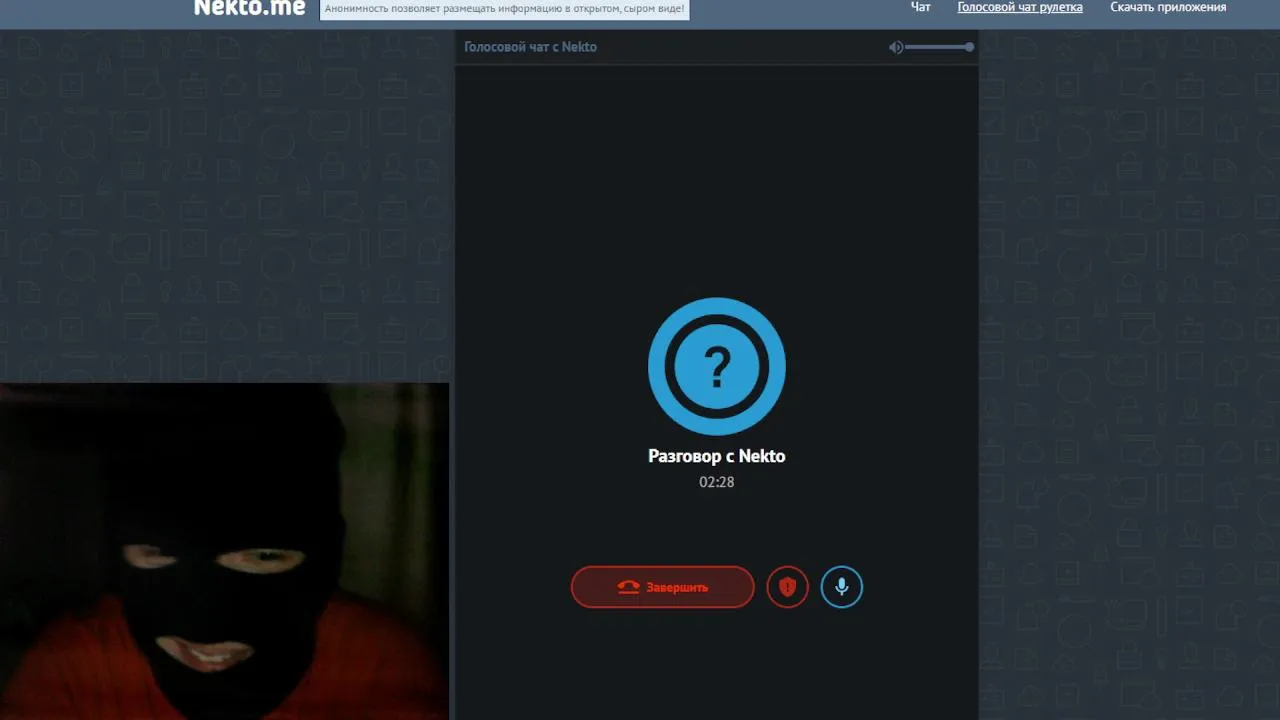Click the call timer 02:28
The width and height of the screenshot is (1280, 720).
(717, 482)
